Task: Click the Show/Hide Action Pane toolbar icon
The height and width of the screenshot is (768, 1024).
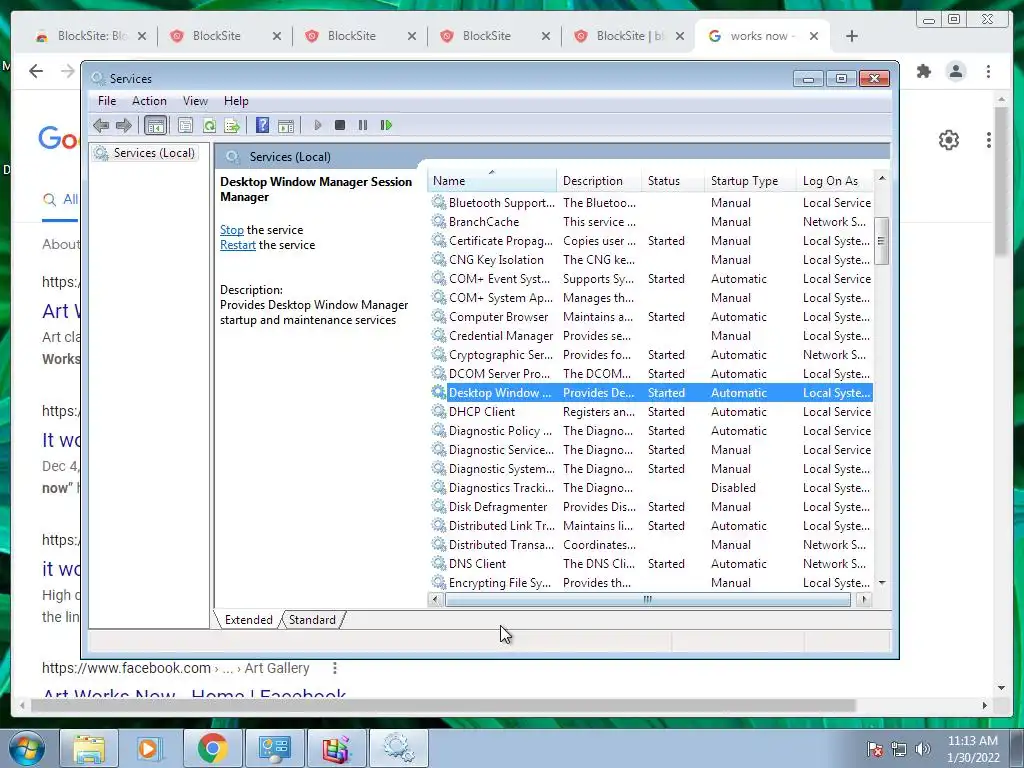Action: [x=286, y=125]
